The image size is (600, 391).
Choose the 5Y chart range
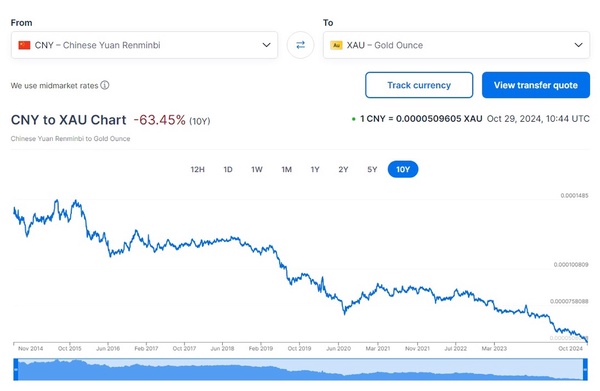click(x=372, y=169)
